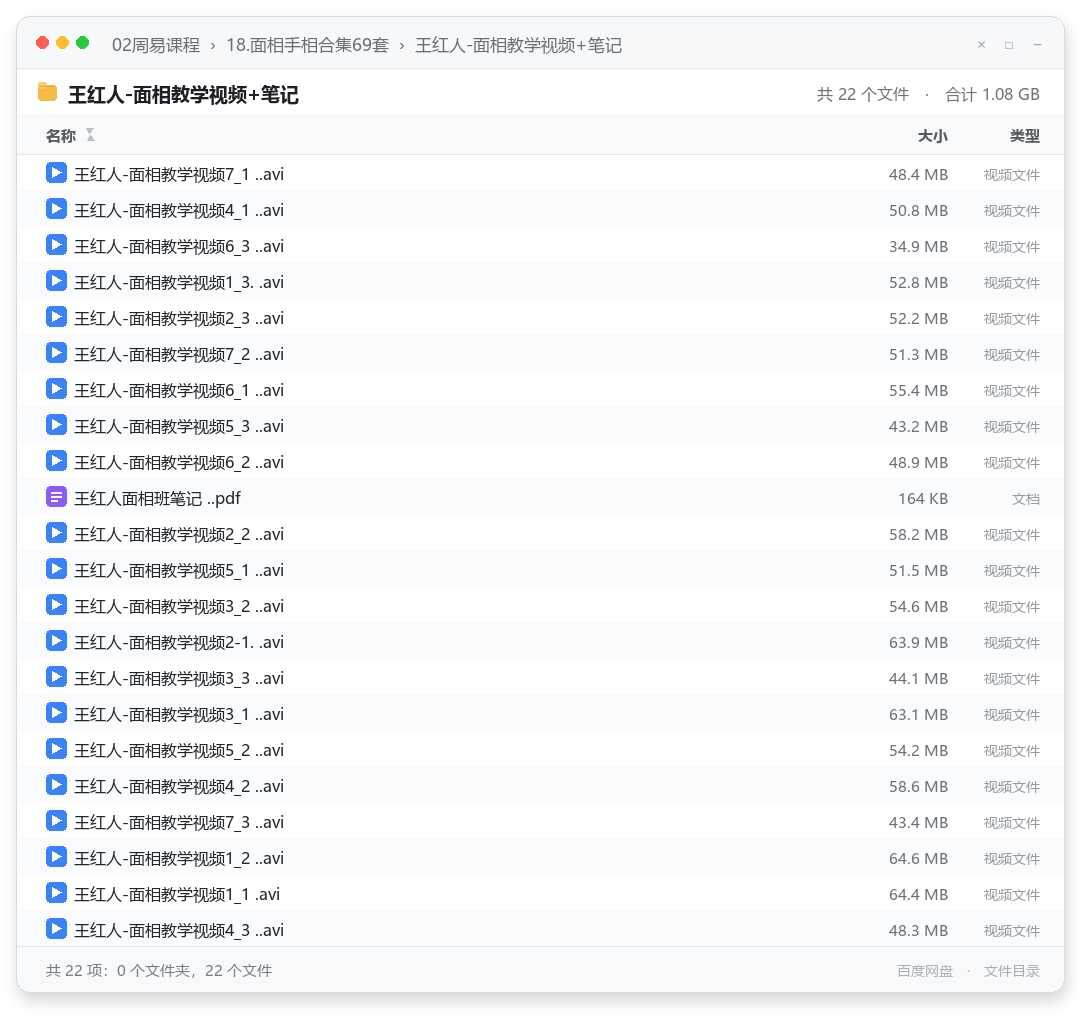Select file name 王红人-面相教学视频2_3 ..avi
The width and height of the screenshot is (1080, 1016).
tap(178, 318)
